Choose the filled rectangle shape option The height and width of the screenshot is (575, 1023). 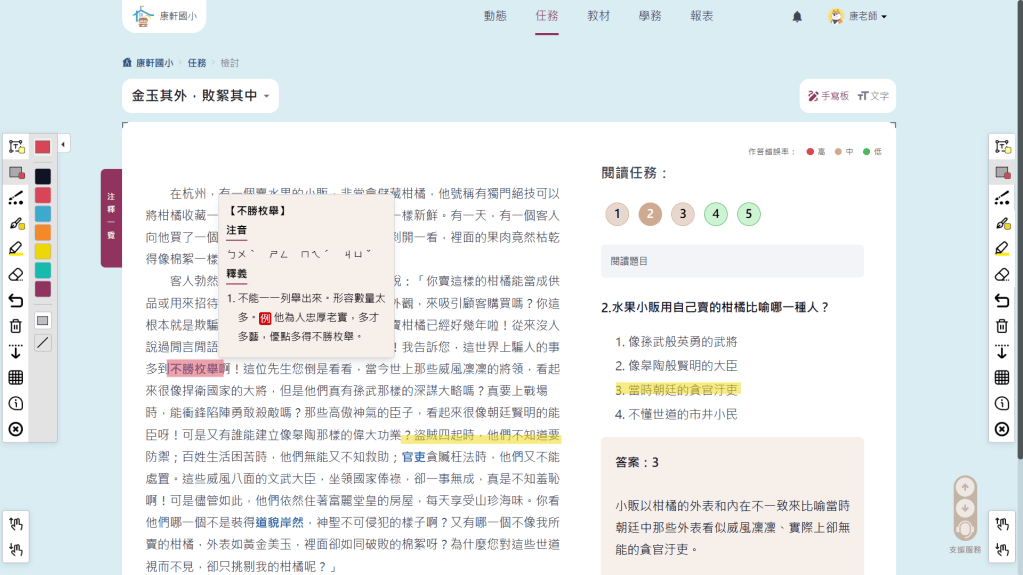[x=43, y=321]
